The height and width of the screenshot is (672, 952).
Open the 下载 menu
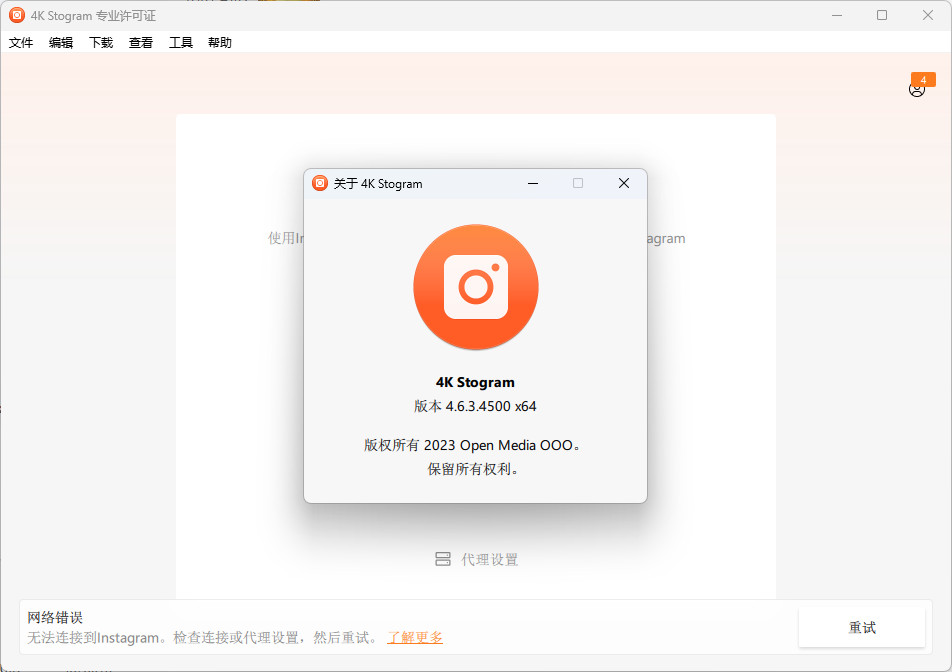pyautogui.click(x=101, y=42)
